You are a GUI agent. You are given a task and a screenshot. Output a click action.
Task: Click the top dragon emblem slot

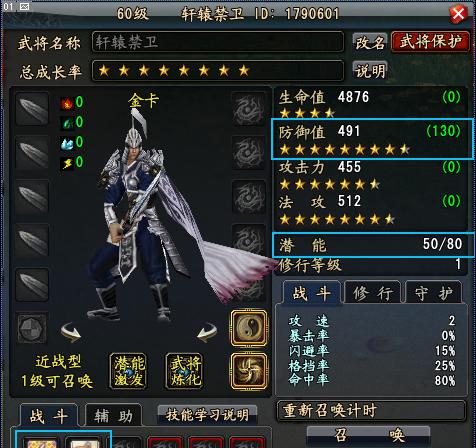click(x=249, y=109)
